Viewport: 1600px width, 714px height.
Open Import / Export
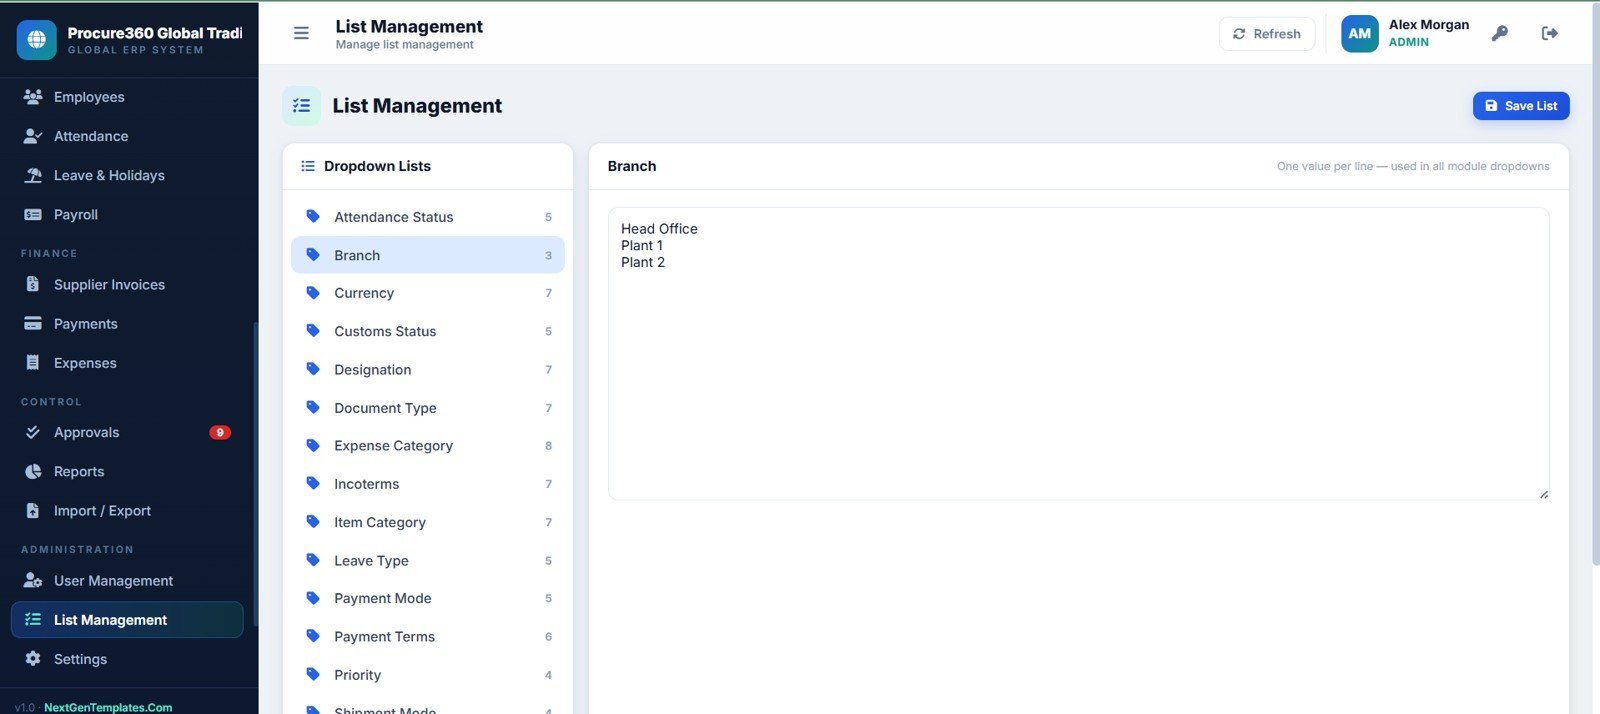[127, 510]
